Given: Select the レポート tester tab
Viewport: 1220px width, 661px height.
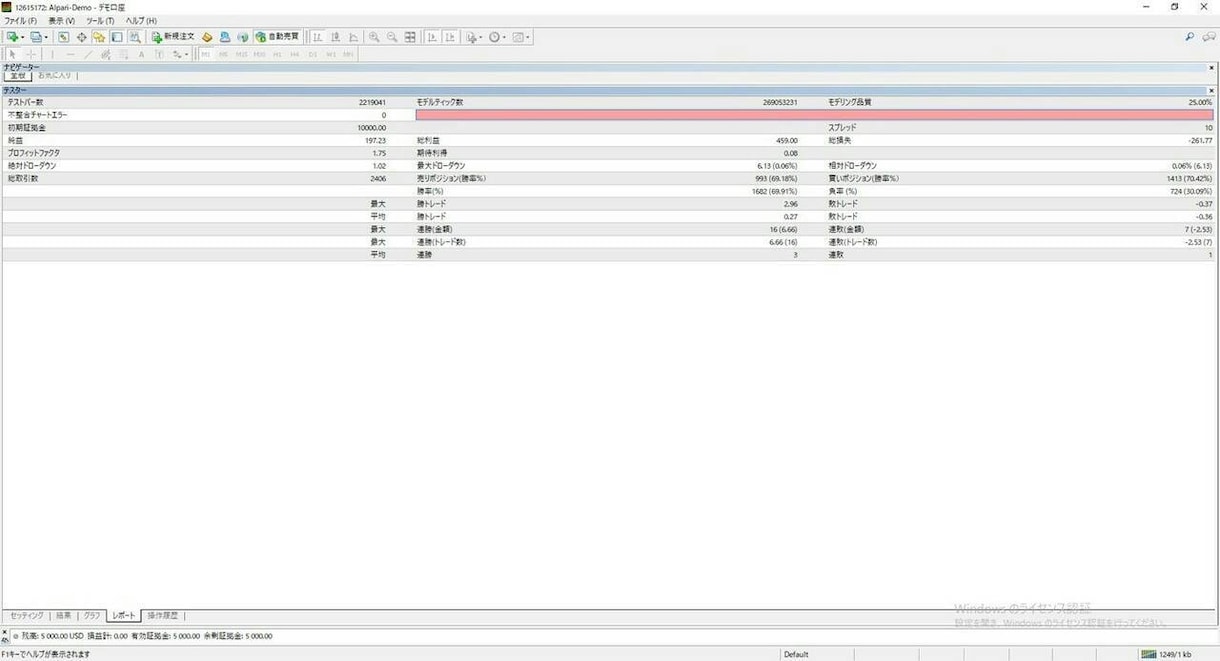Looking at the screenshot, I should (124, 615).
